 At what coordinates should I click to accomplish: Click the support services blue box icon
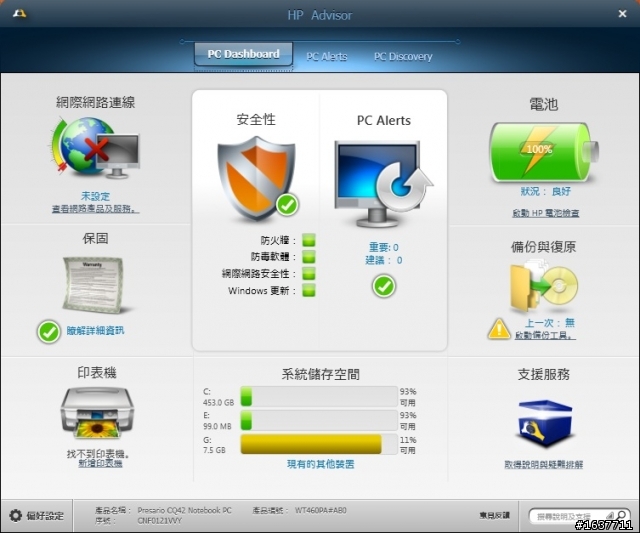click(x=545, y=424)
